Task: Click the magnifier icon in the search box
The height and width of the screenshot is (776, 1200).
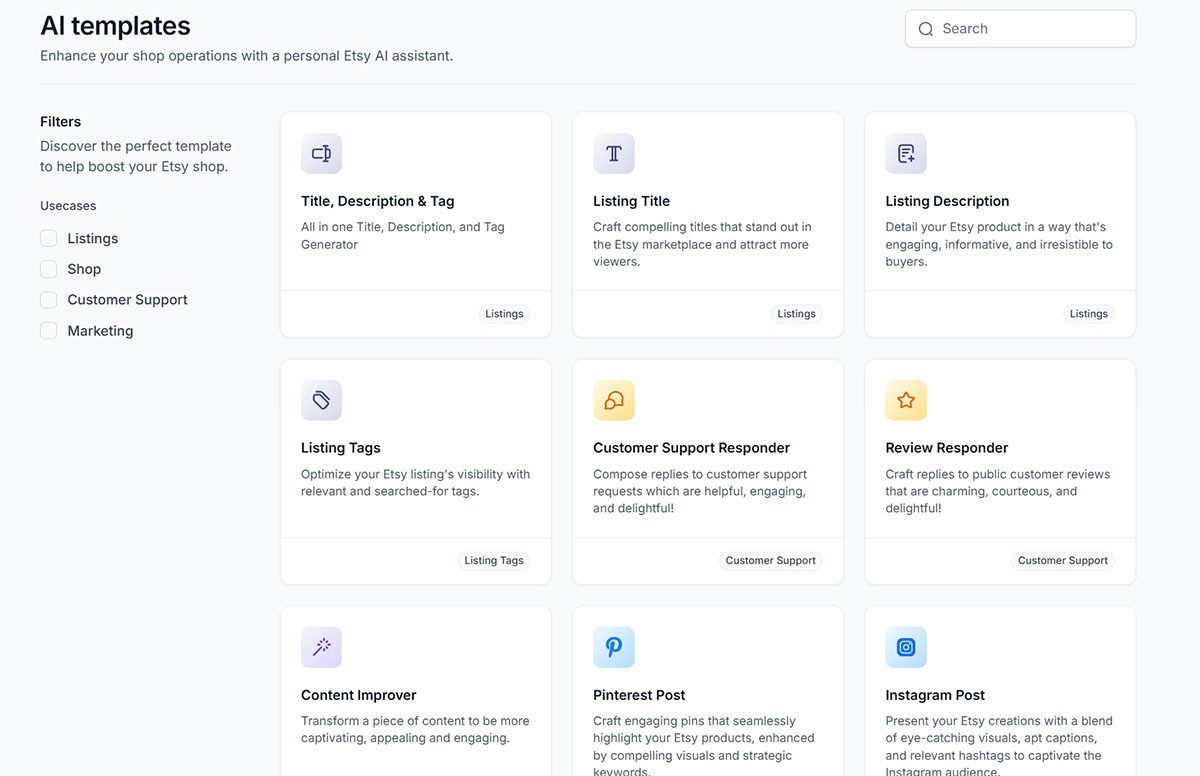Action: coord(926,29)
